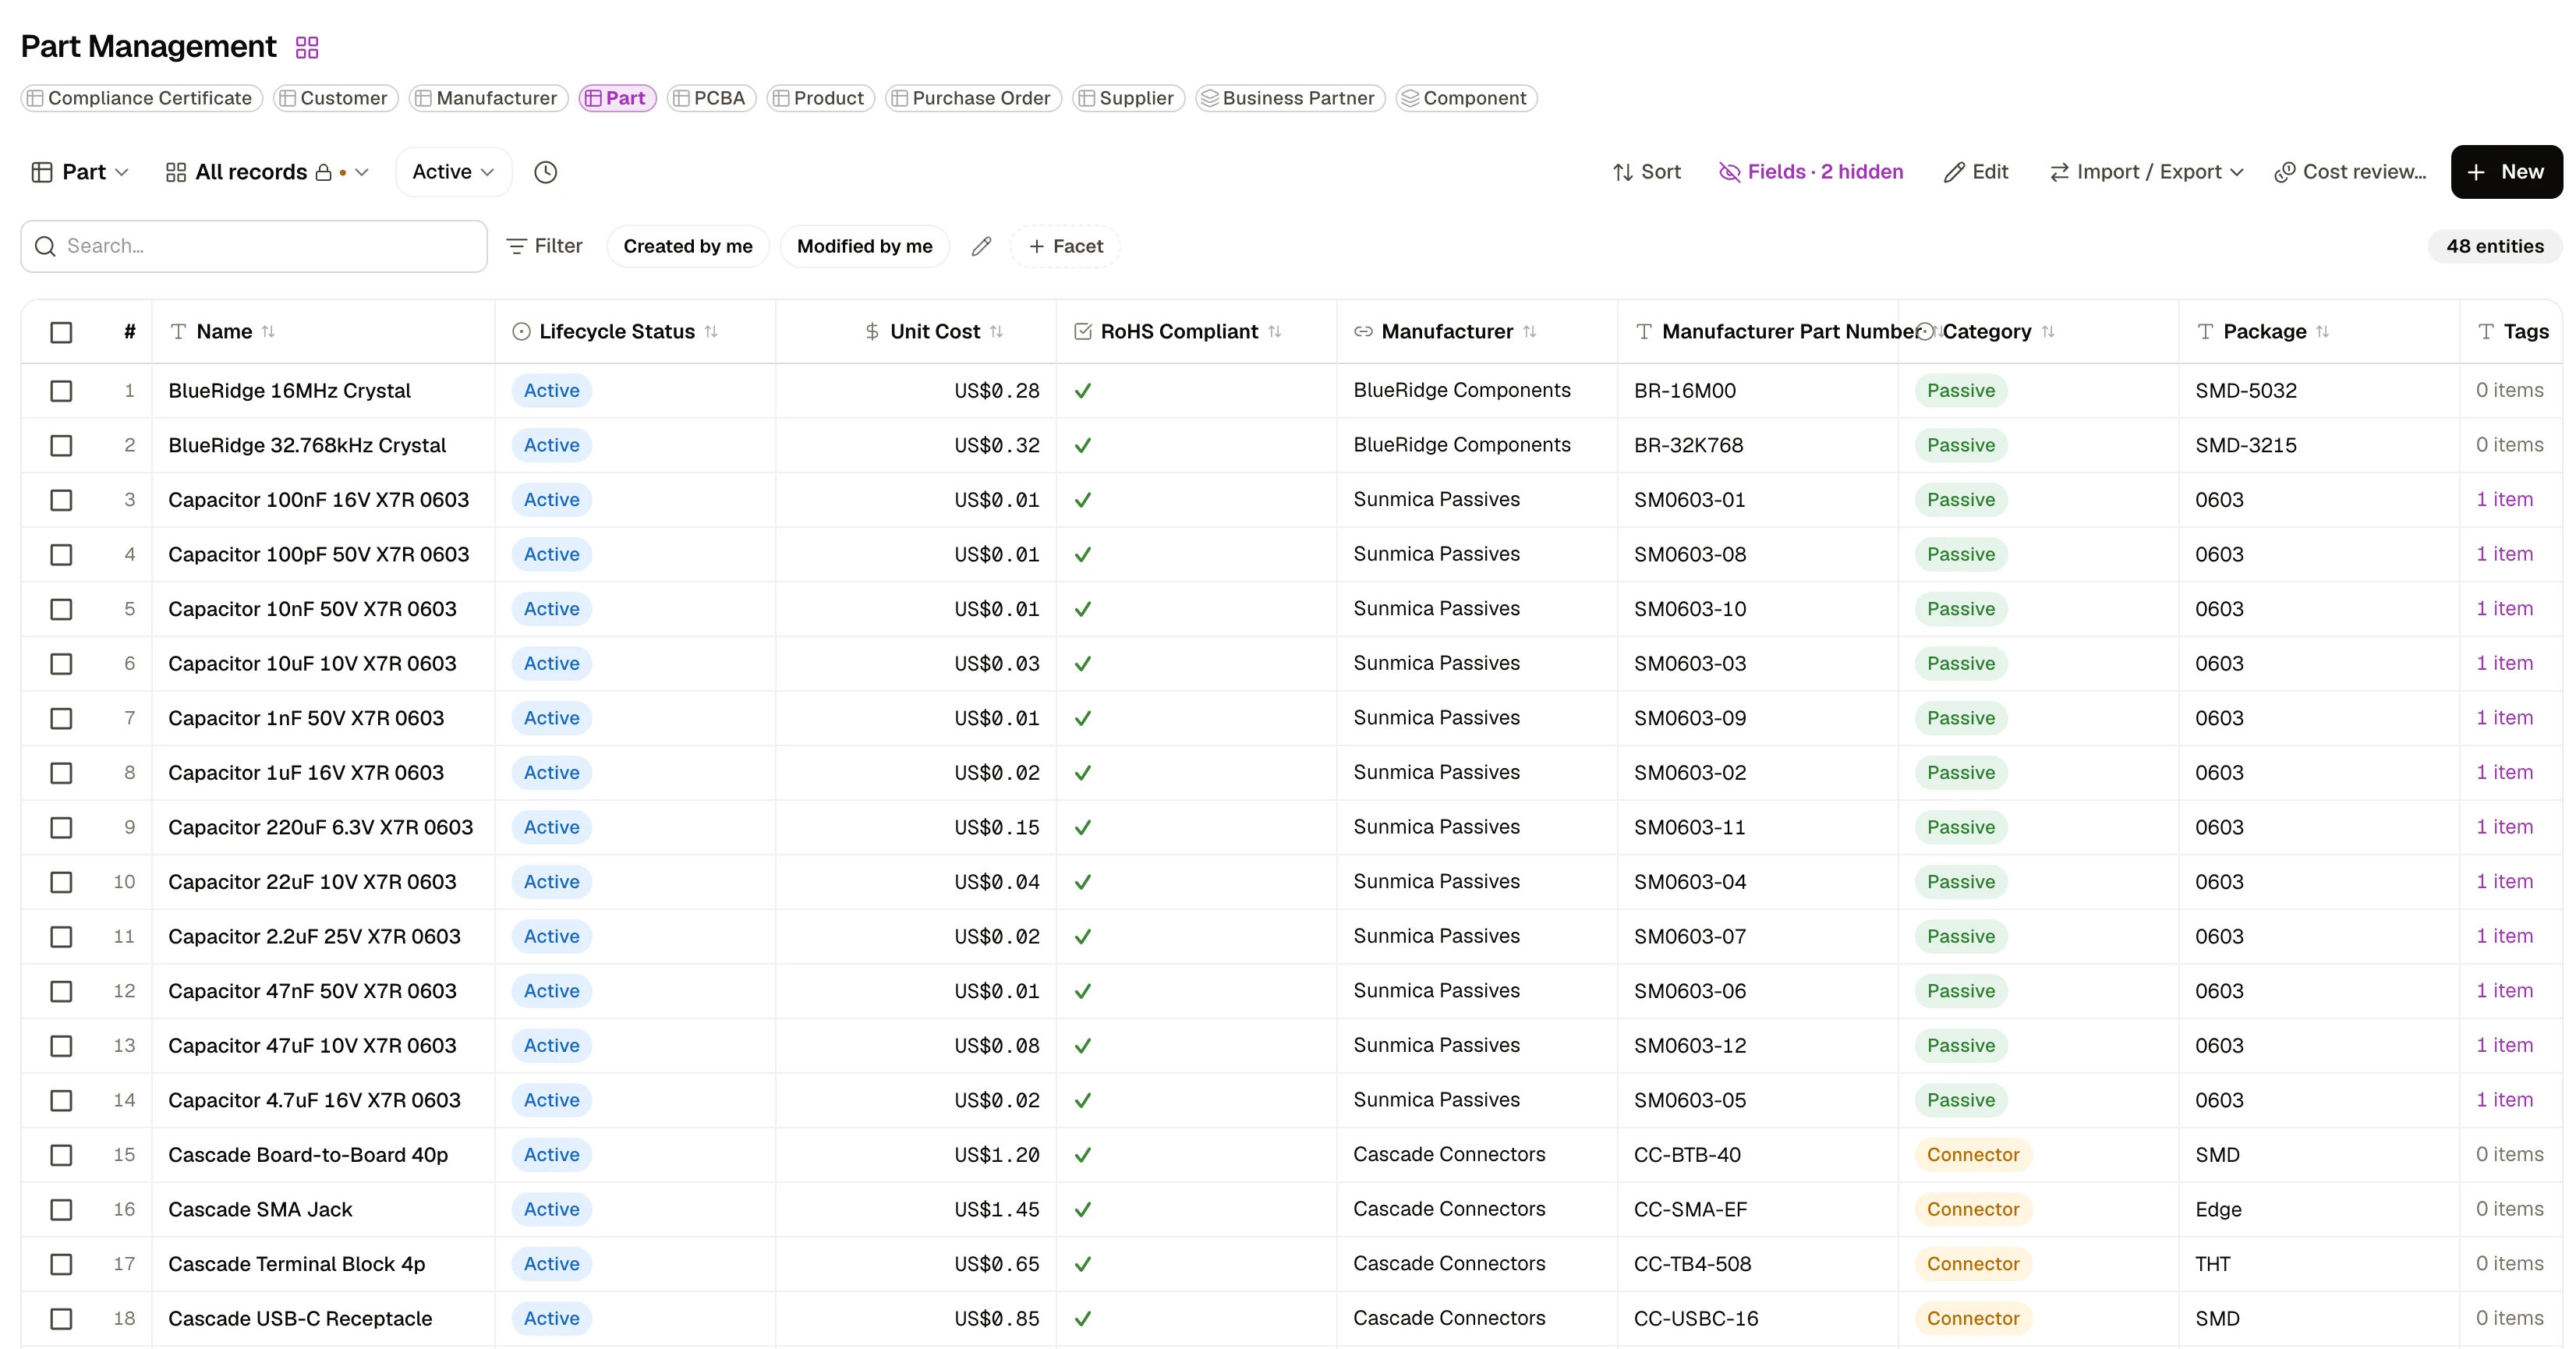The width and height of the screenshot is (2576, 1349).
Task: Click the Edit pencil in toolbar
Action: [x=1976, y=172]
